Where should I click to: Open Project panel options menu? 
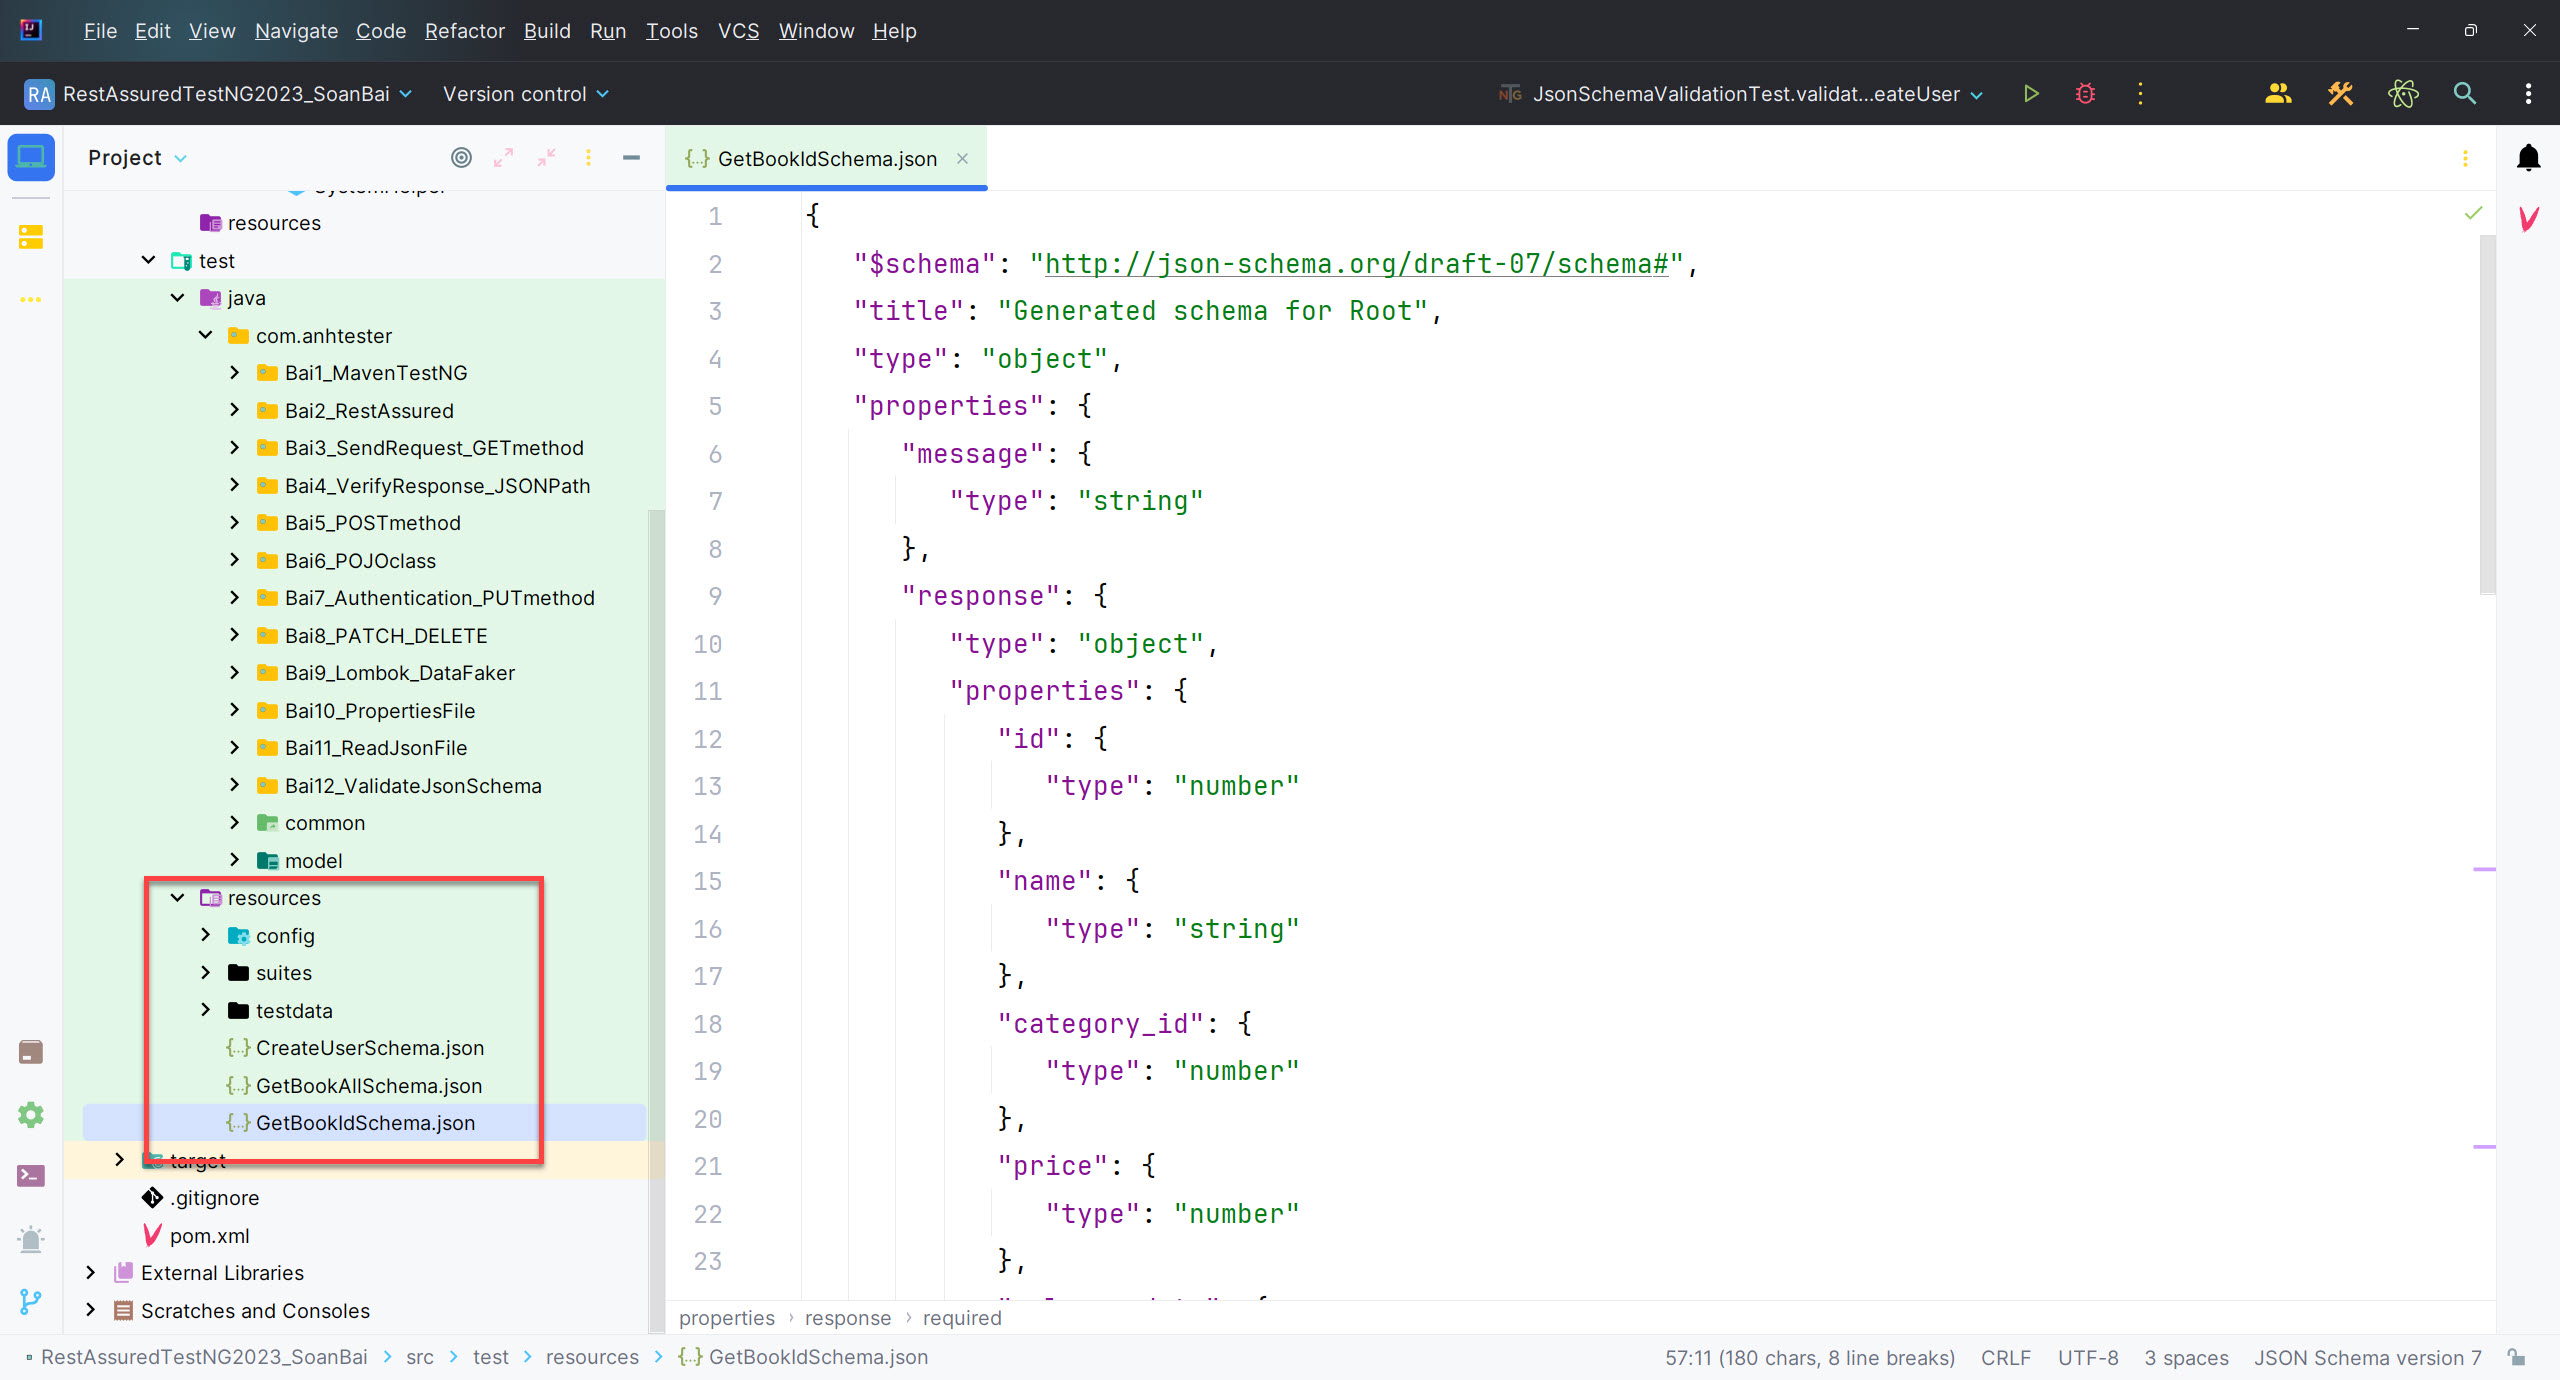(x=588, y=157)
